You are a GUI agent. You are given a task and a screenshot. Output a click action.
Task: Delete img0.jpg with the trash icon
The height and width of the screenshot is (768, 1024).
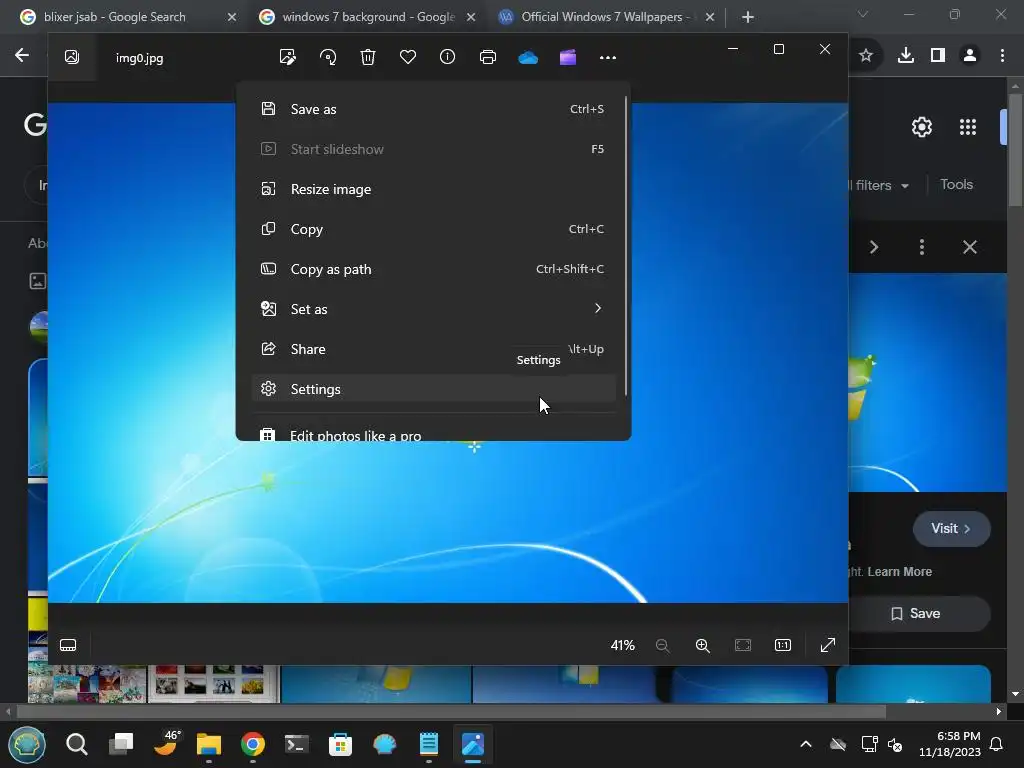coord(368,57)
